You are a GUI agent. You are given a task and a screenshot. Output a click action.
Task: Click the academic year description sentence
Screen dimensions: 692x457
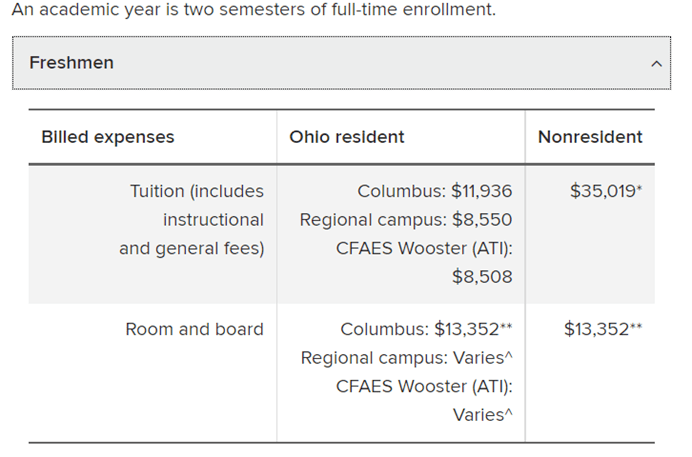tap(254, 9)
